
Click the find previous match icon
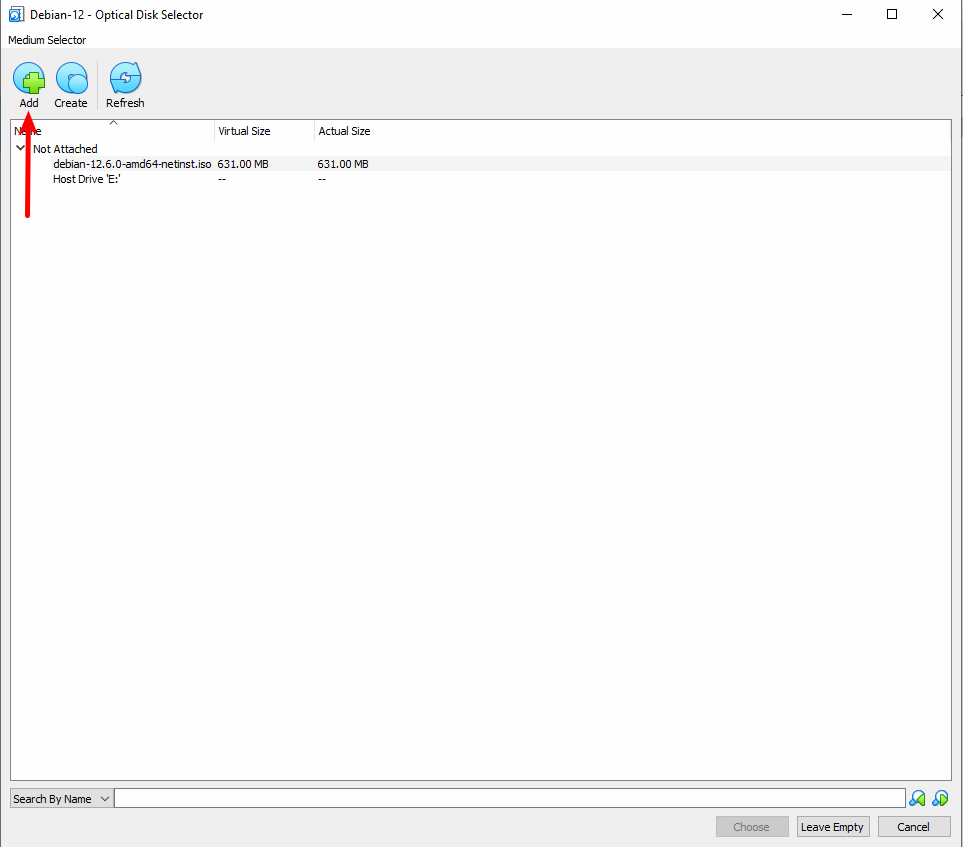(x=917, y=798)
